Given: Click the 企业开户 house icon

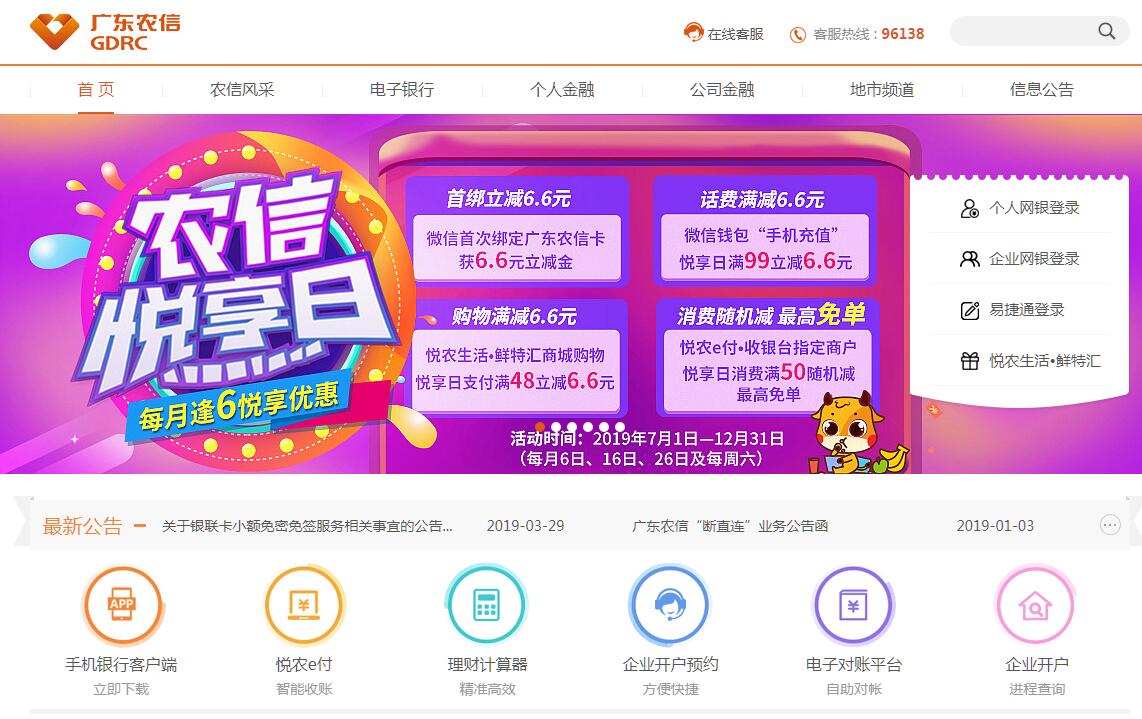Looking at the screenshot, I should [x=1036, y=605].
